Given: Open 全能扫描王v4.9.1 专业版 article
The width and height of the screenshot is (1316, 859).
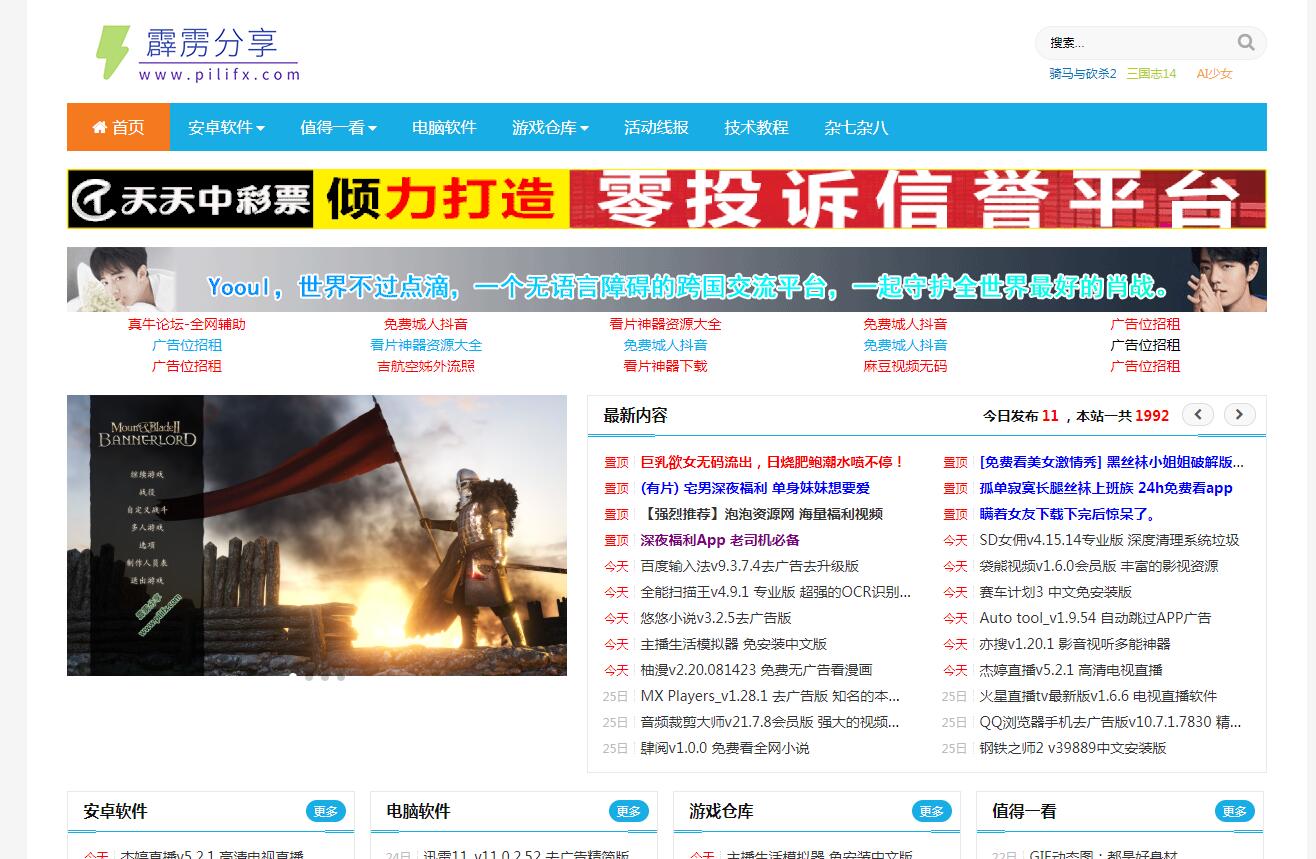Looking at the screenshot, I should point(775,592).
